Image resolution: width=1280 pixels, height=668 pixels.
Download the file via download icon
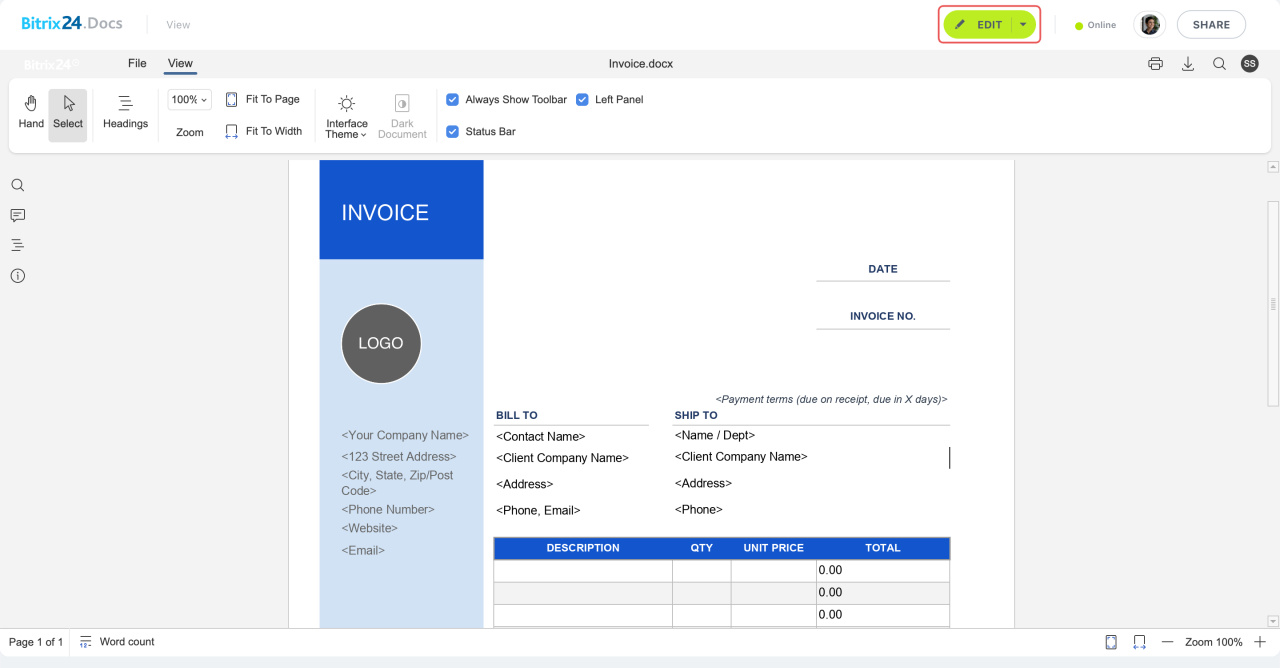coord(1188,64)
